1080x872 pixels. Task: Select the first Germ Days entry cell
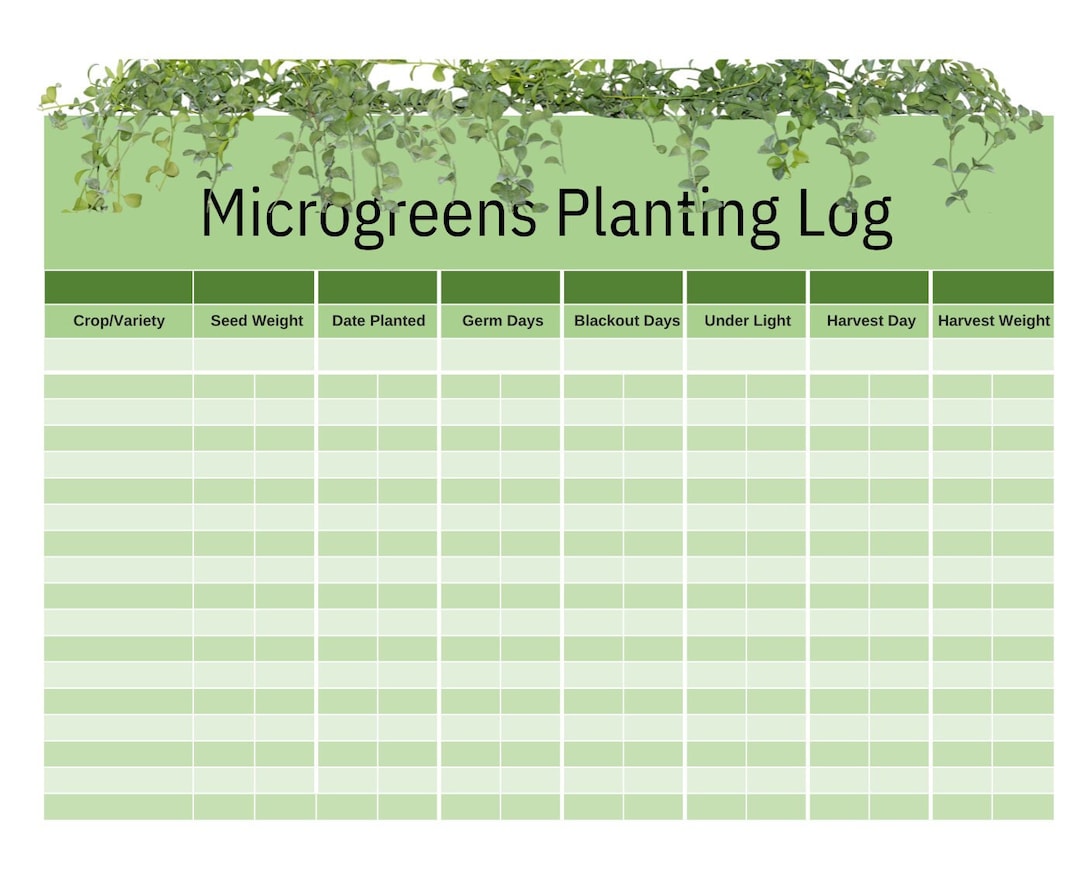click(x=502, y=355)
